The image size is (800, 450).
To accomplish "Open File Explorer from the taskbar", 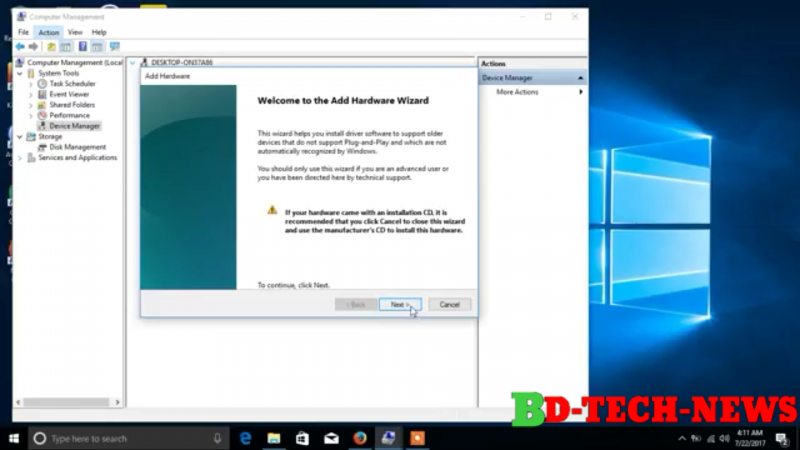I will click(274, 438).
